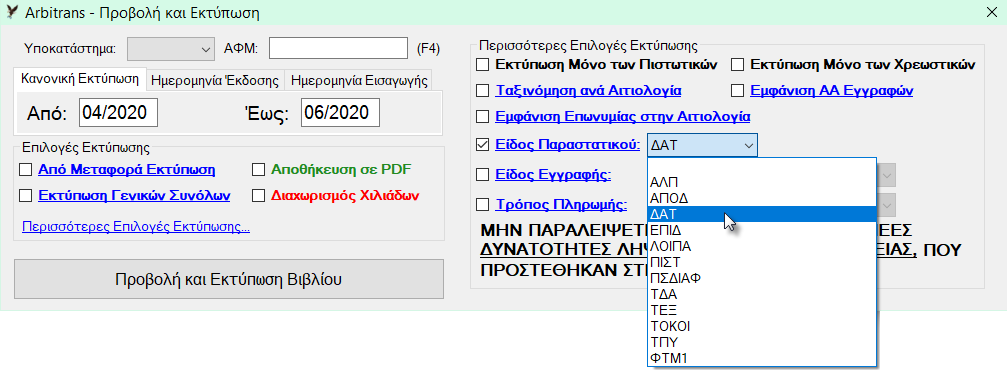Focus the ΑΦΜ input field

point(338,48)
